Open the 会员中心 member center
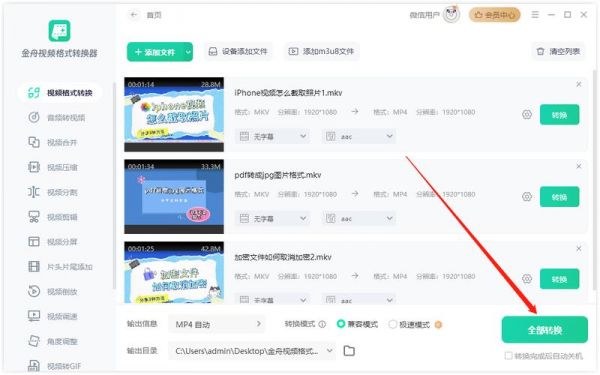This screenshot has width=600, height=375. 495,15
